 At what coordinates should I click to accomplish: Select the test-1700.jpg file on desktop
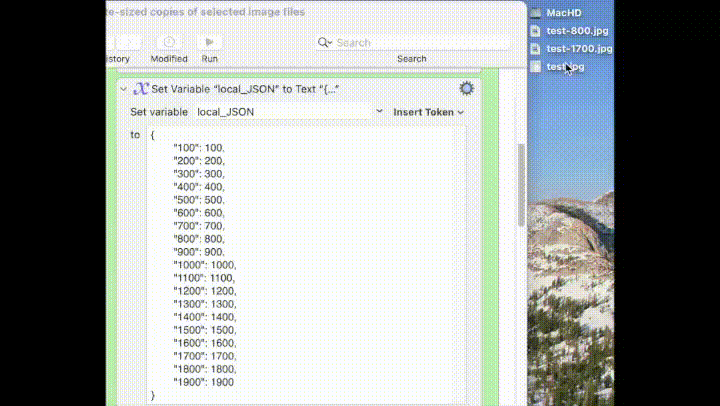[x=571, y=49]
